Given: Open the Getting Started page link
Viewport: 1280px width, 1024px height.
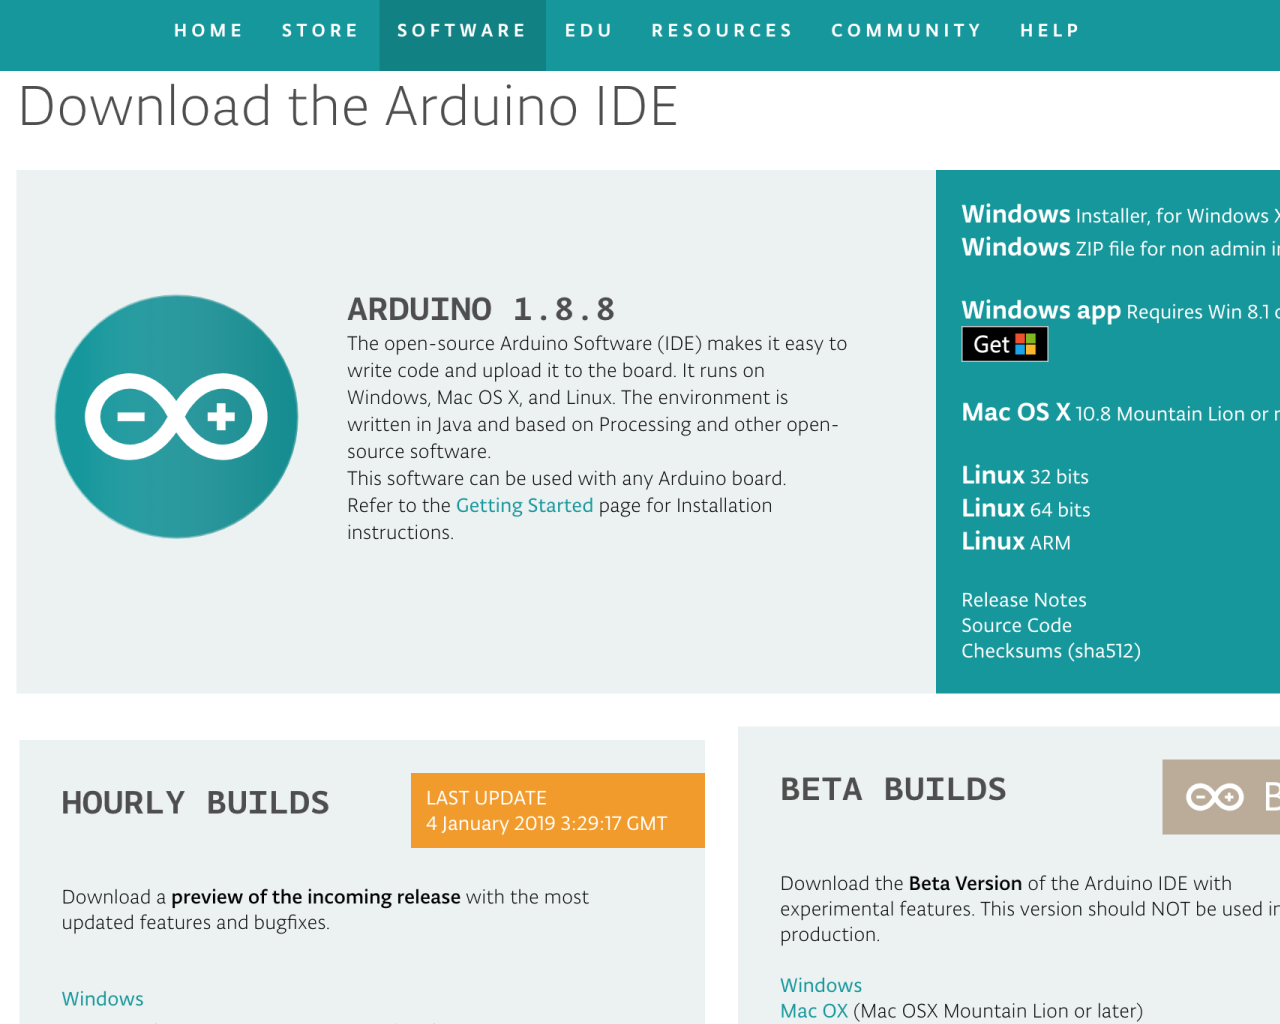Looking at the screenshot, I should pos(524,506).
